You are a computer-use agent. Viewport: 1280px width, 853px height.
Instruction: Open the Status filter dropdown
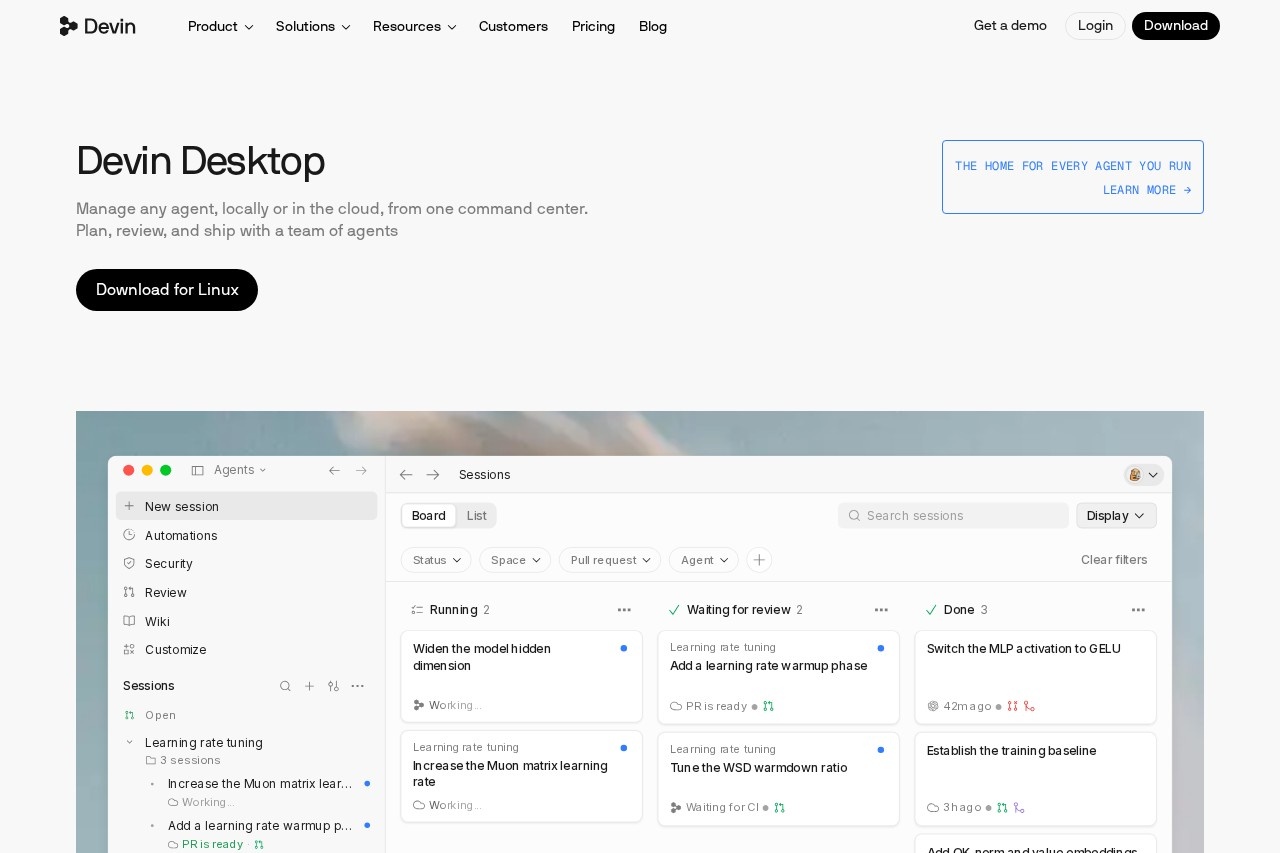click(436, 560)
